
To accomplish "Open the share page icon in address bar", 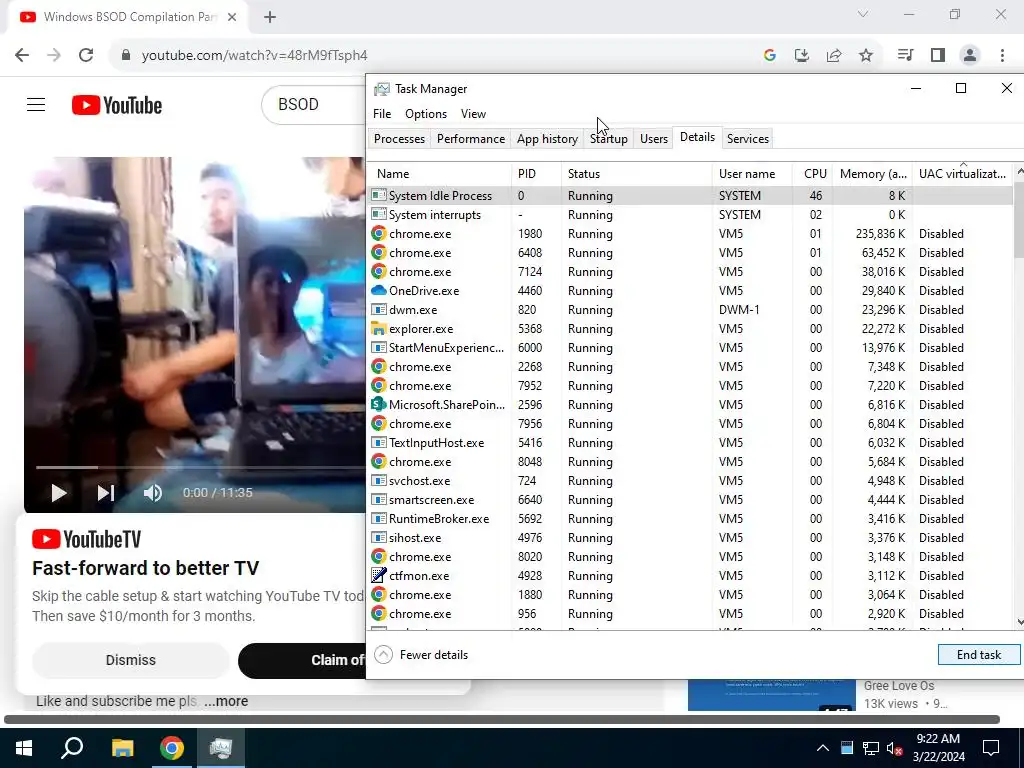I will click(x=834, y=56).
